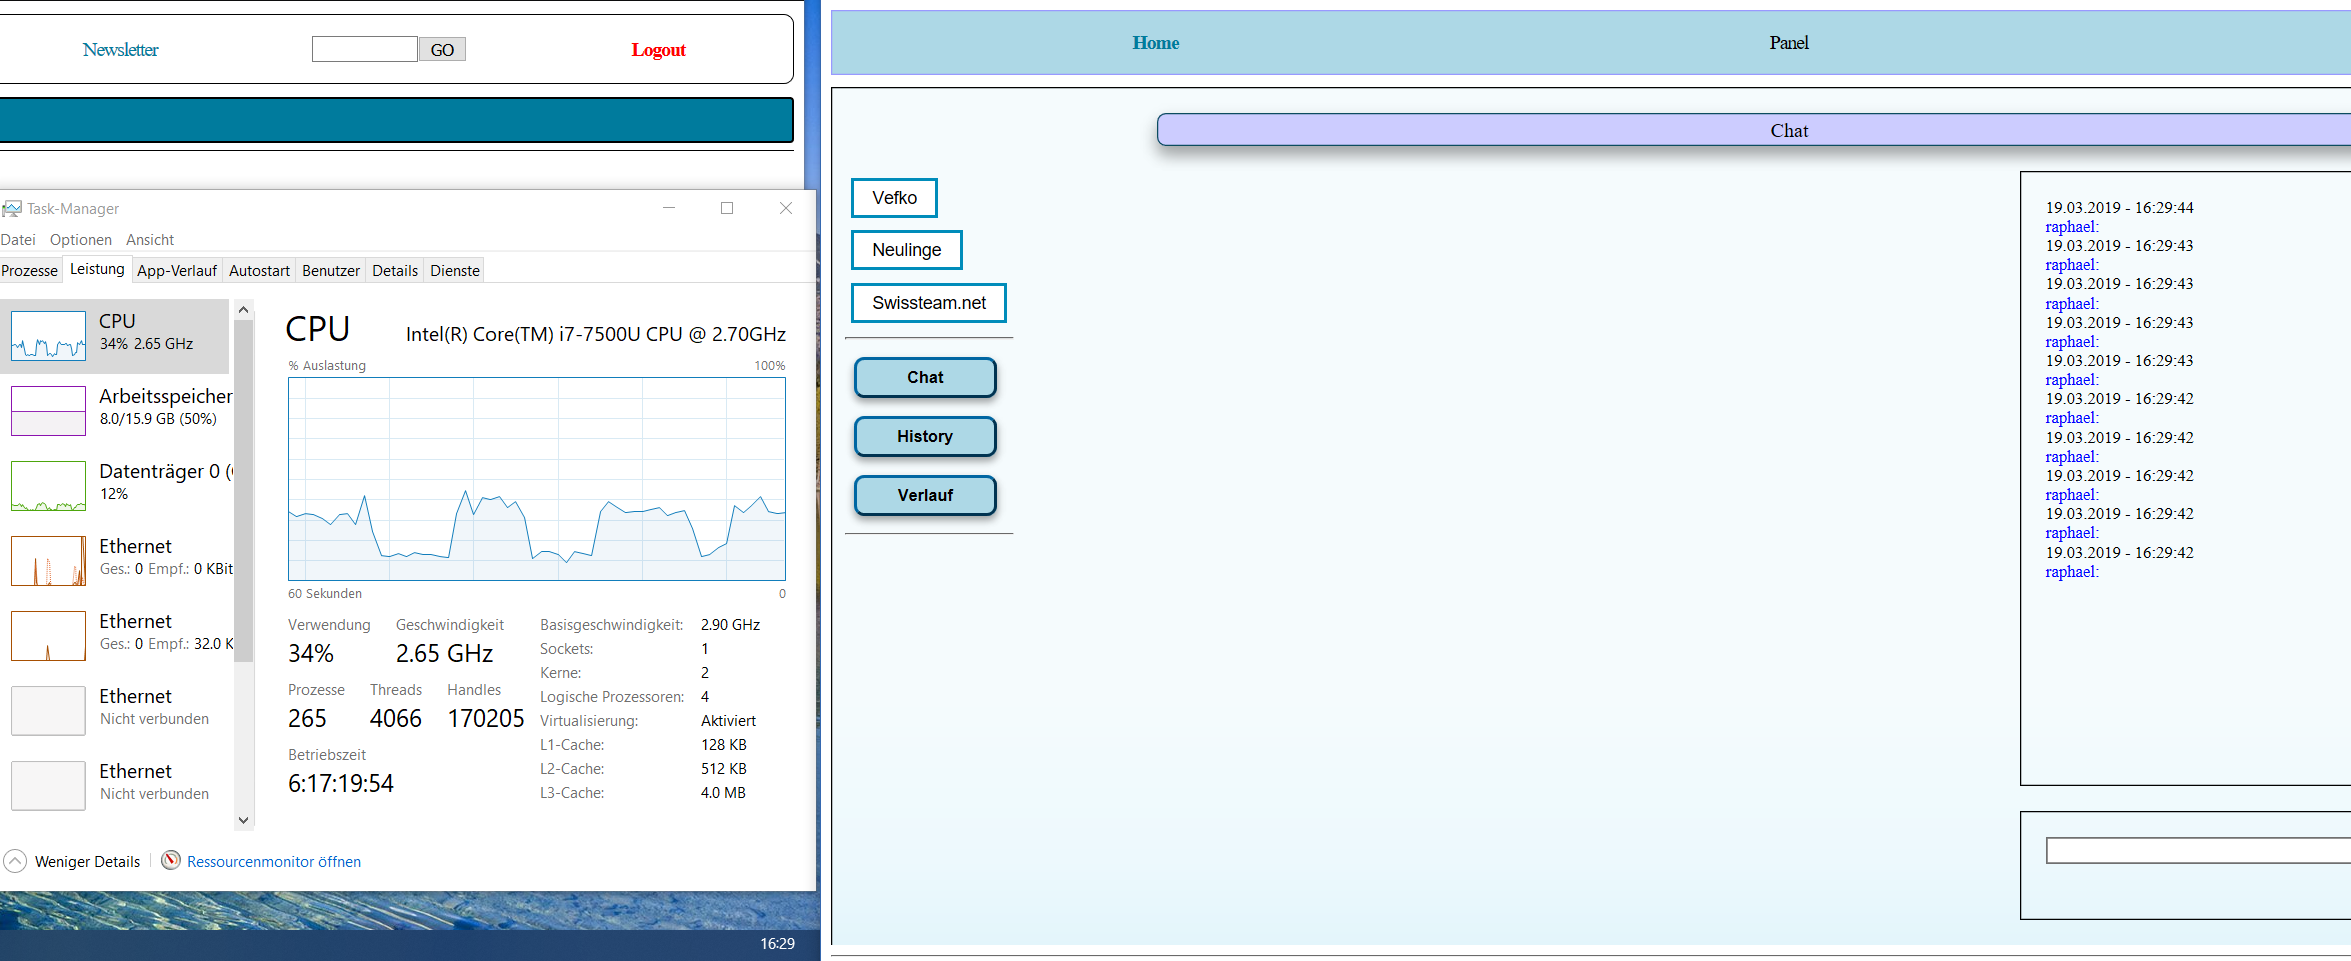Open the Datei menu
The width and height of the screenshot is (2351, 961).
[x=18, y=240]
